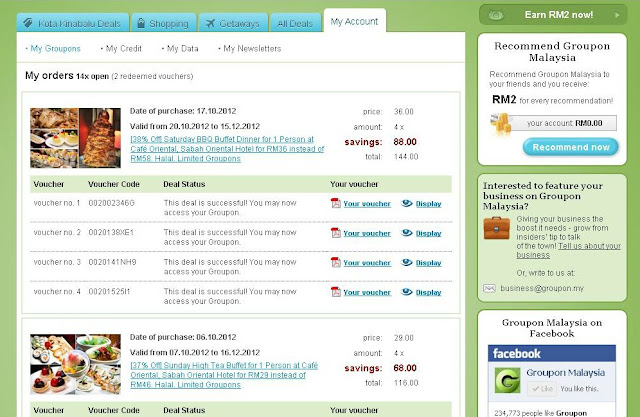Click PDF icon for voucher no. 4
The image size is (640, 417).
336,292
